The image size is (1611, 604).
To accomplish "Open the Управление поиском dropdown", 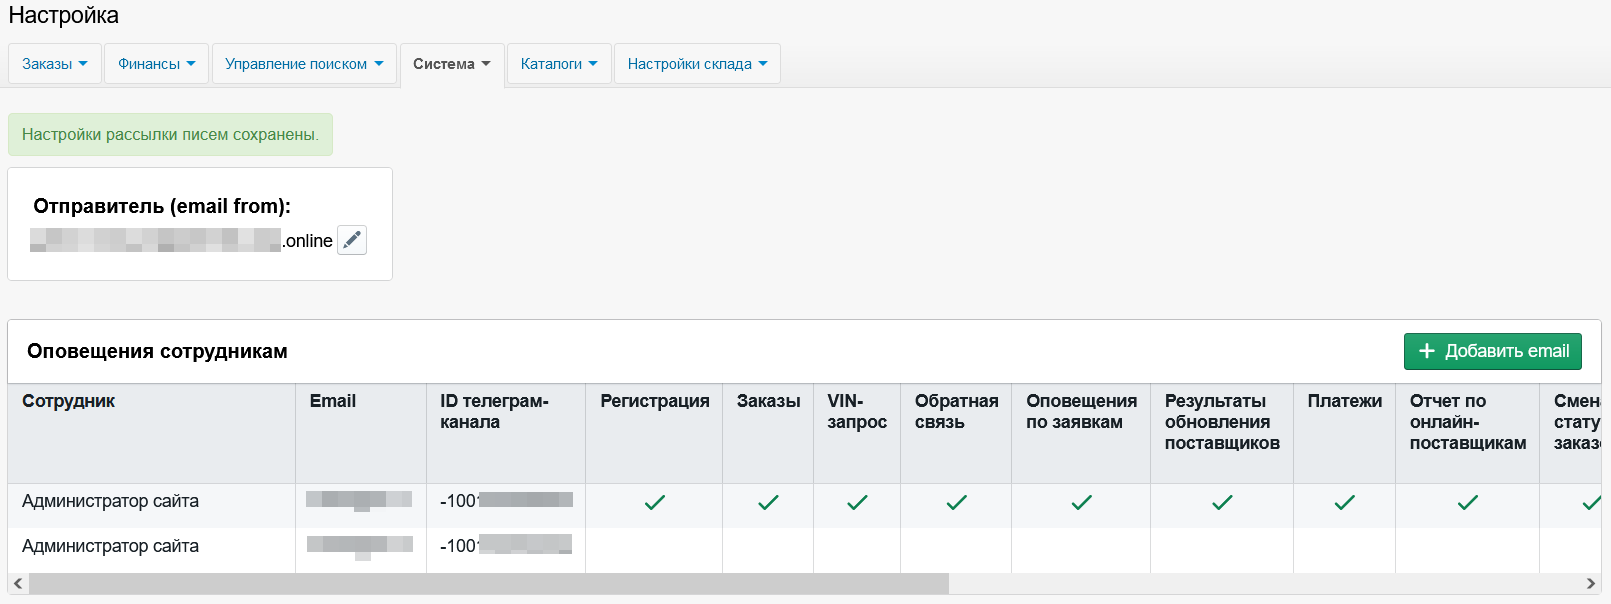I will [x=304, y=64].
